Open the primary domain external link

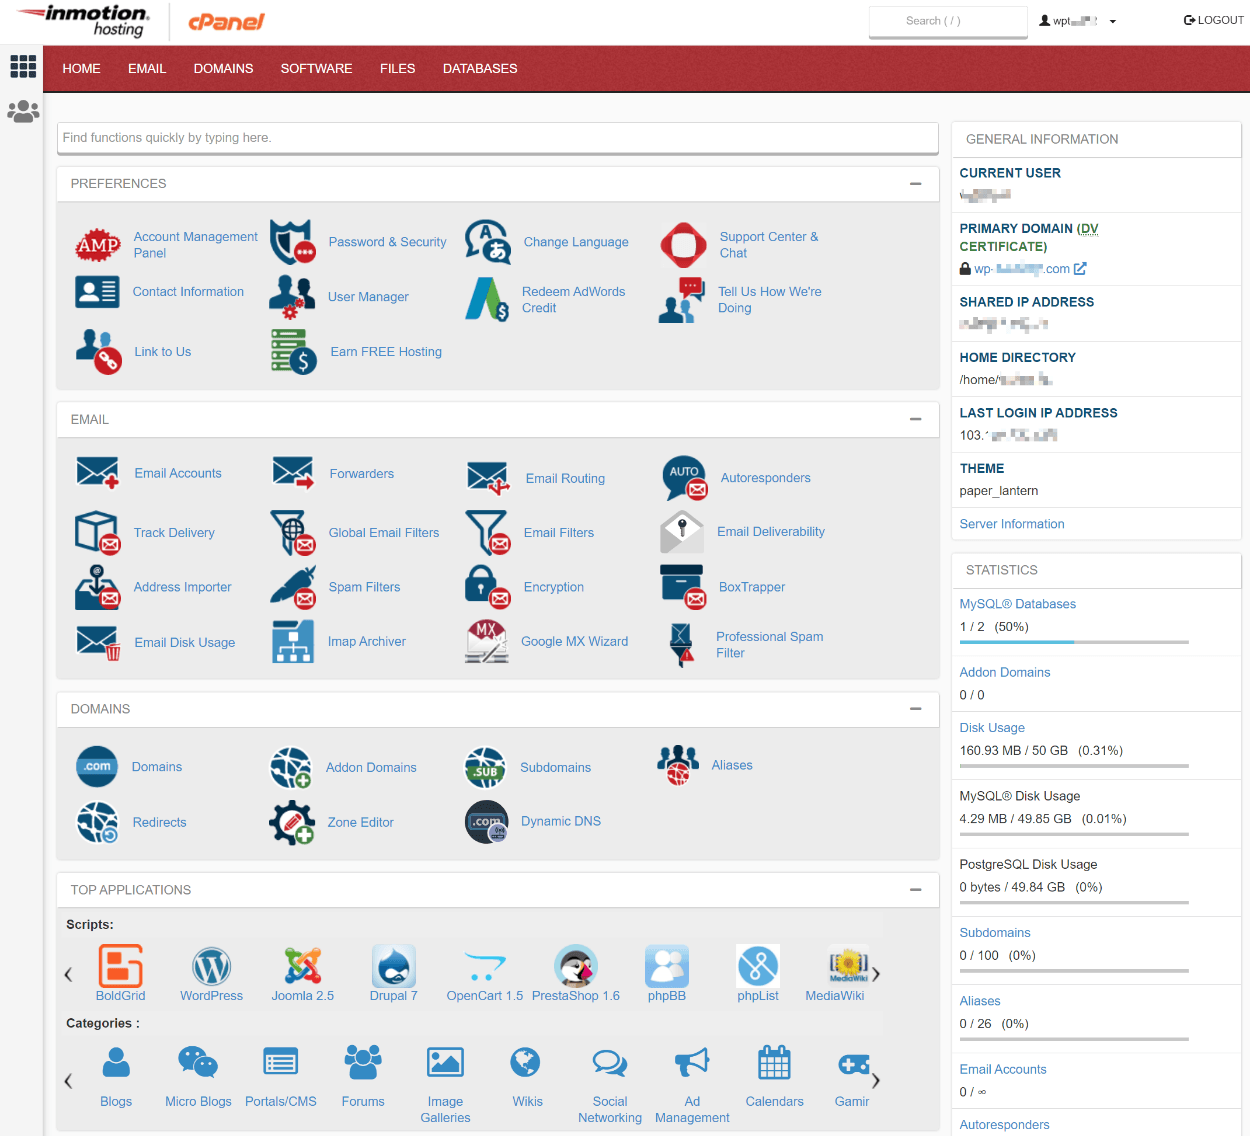1080,269
